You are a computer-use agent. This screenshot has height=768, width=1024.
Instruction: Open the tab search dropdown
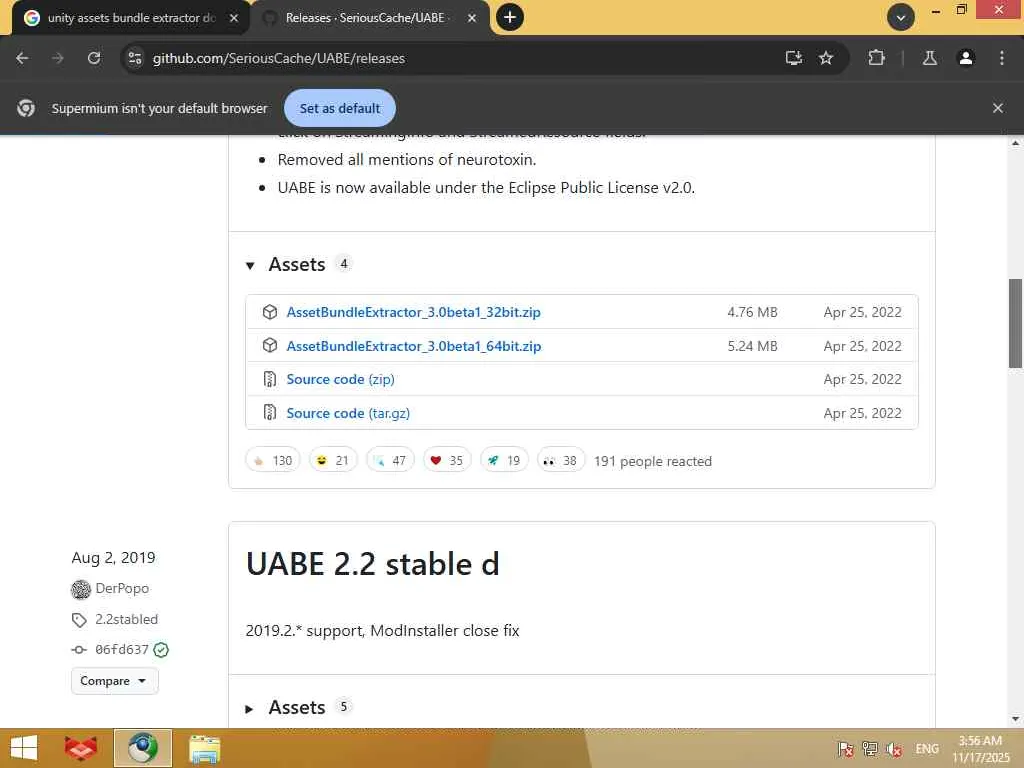(901, 17)
